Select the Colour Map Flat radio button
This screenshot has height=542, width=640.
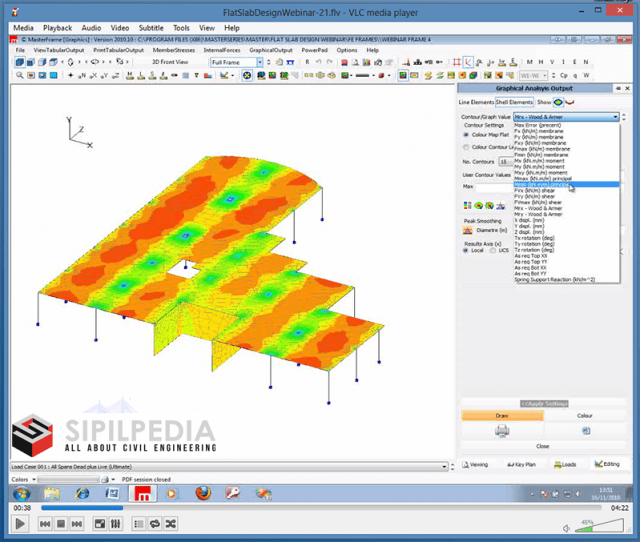point(466,134)
